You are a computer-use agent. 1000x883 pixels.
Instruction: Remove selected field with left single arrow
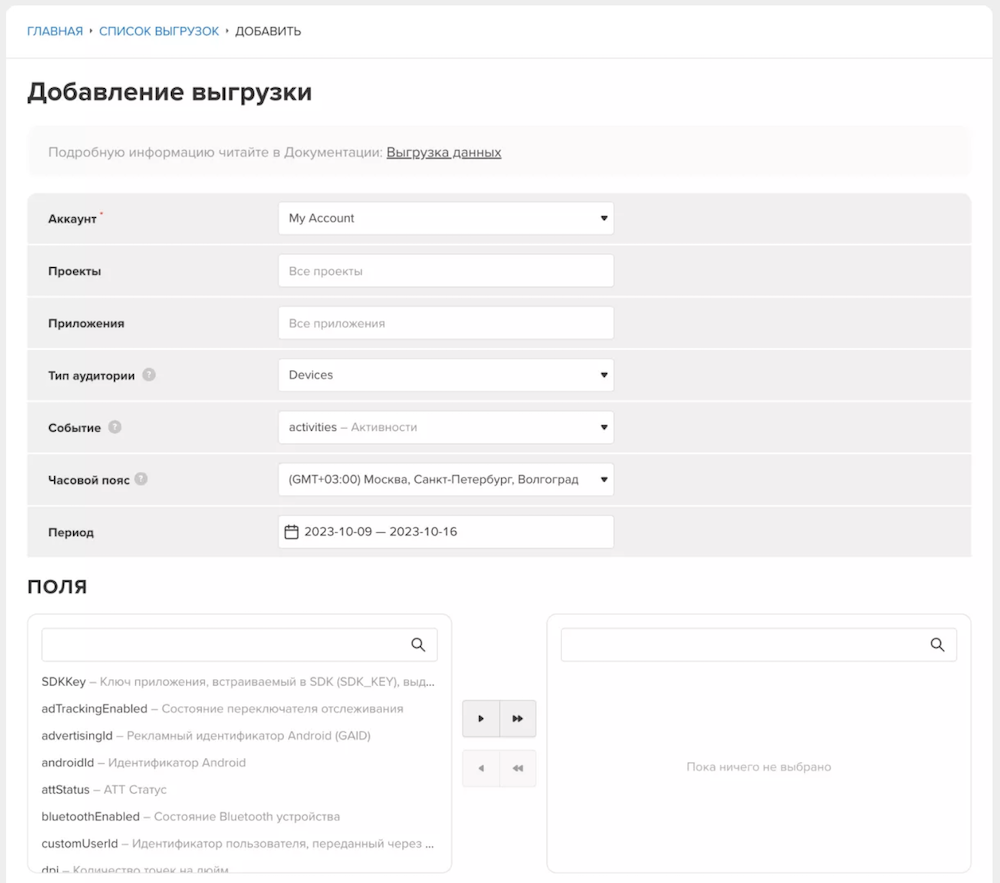481,768
